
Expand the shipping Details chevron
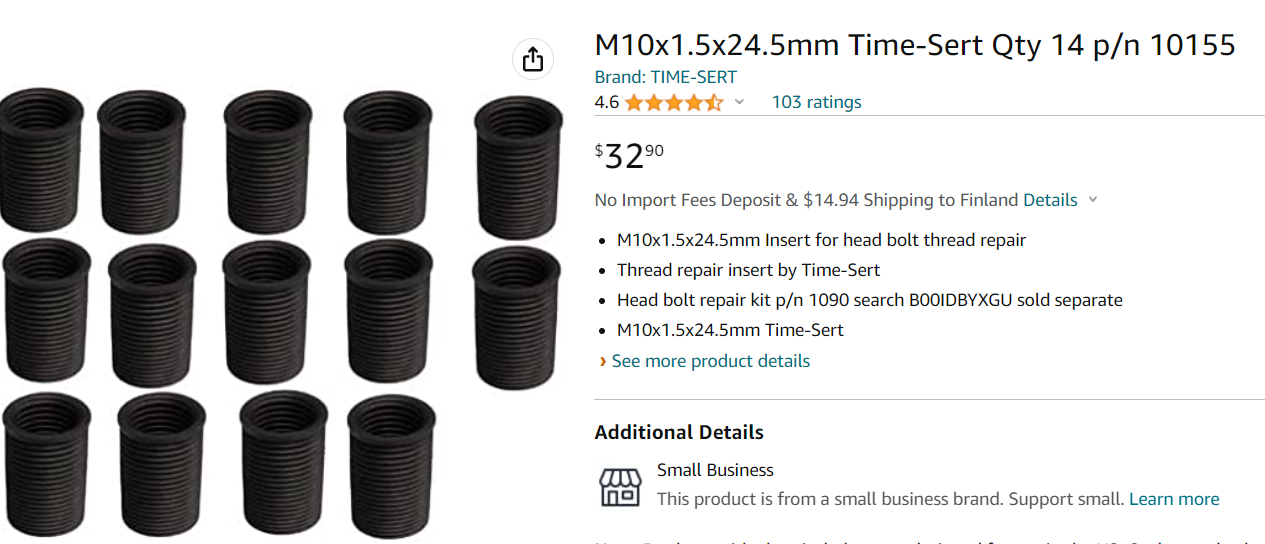pyautogui.click(x=1093, y=200)
